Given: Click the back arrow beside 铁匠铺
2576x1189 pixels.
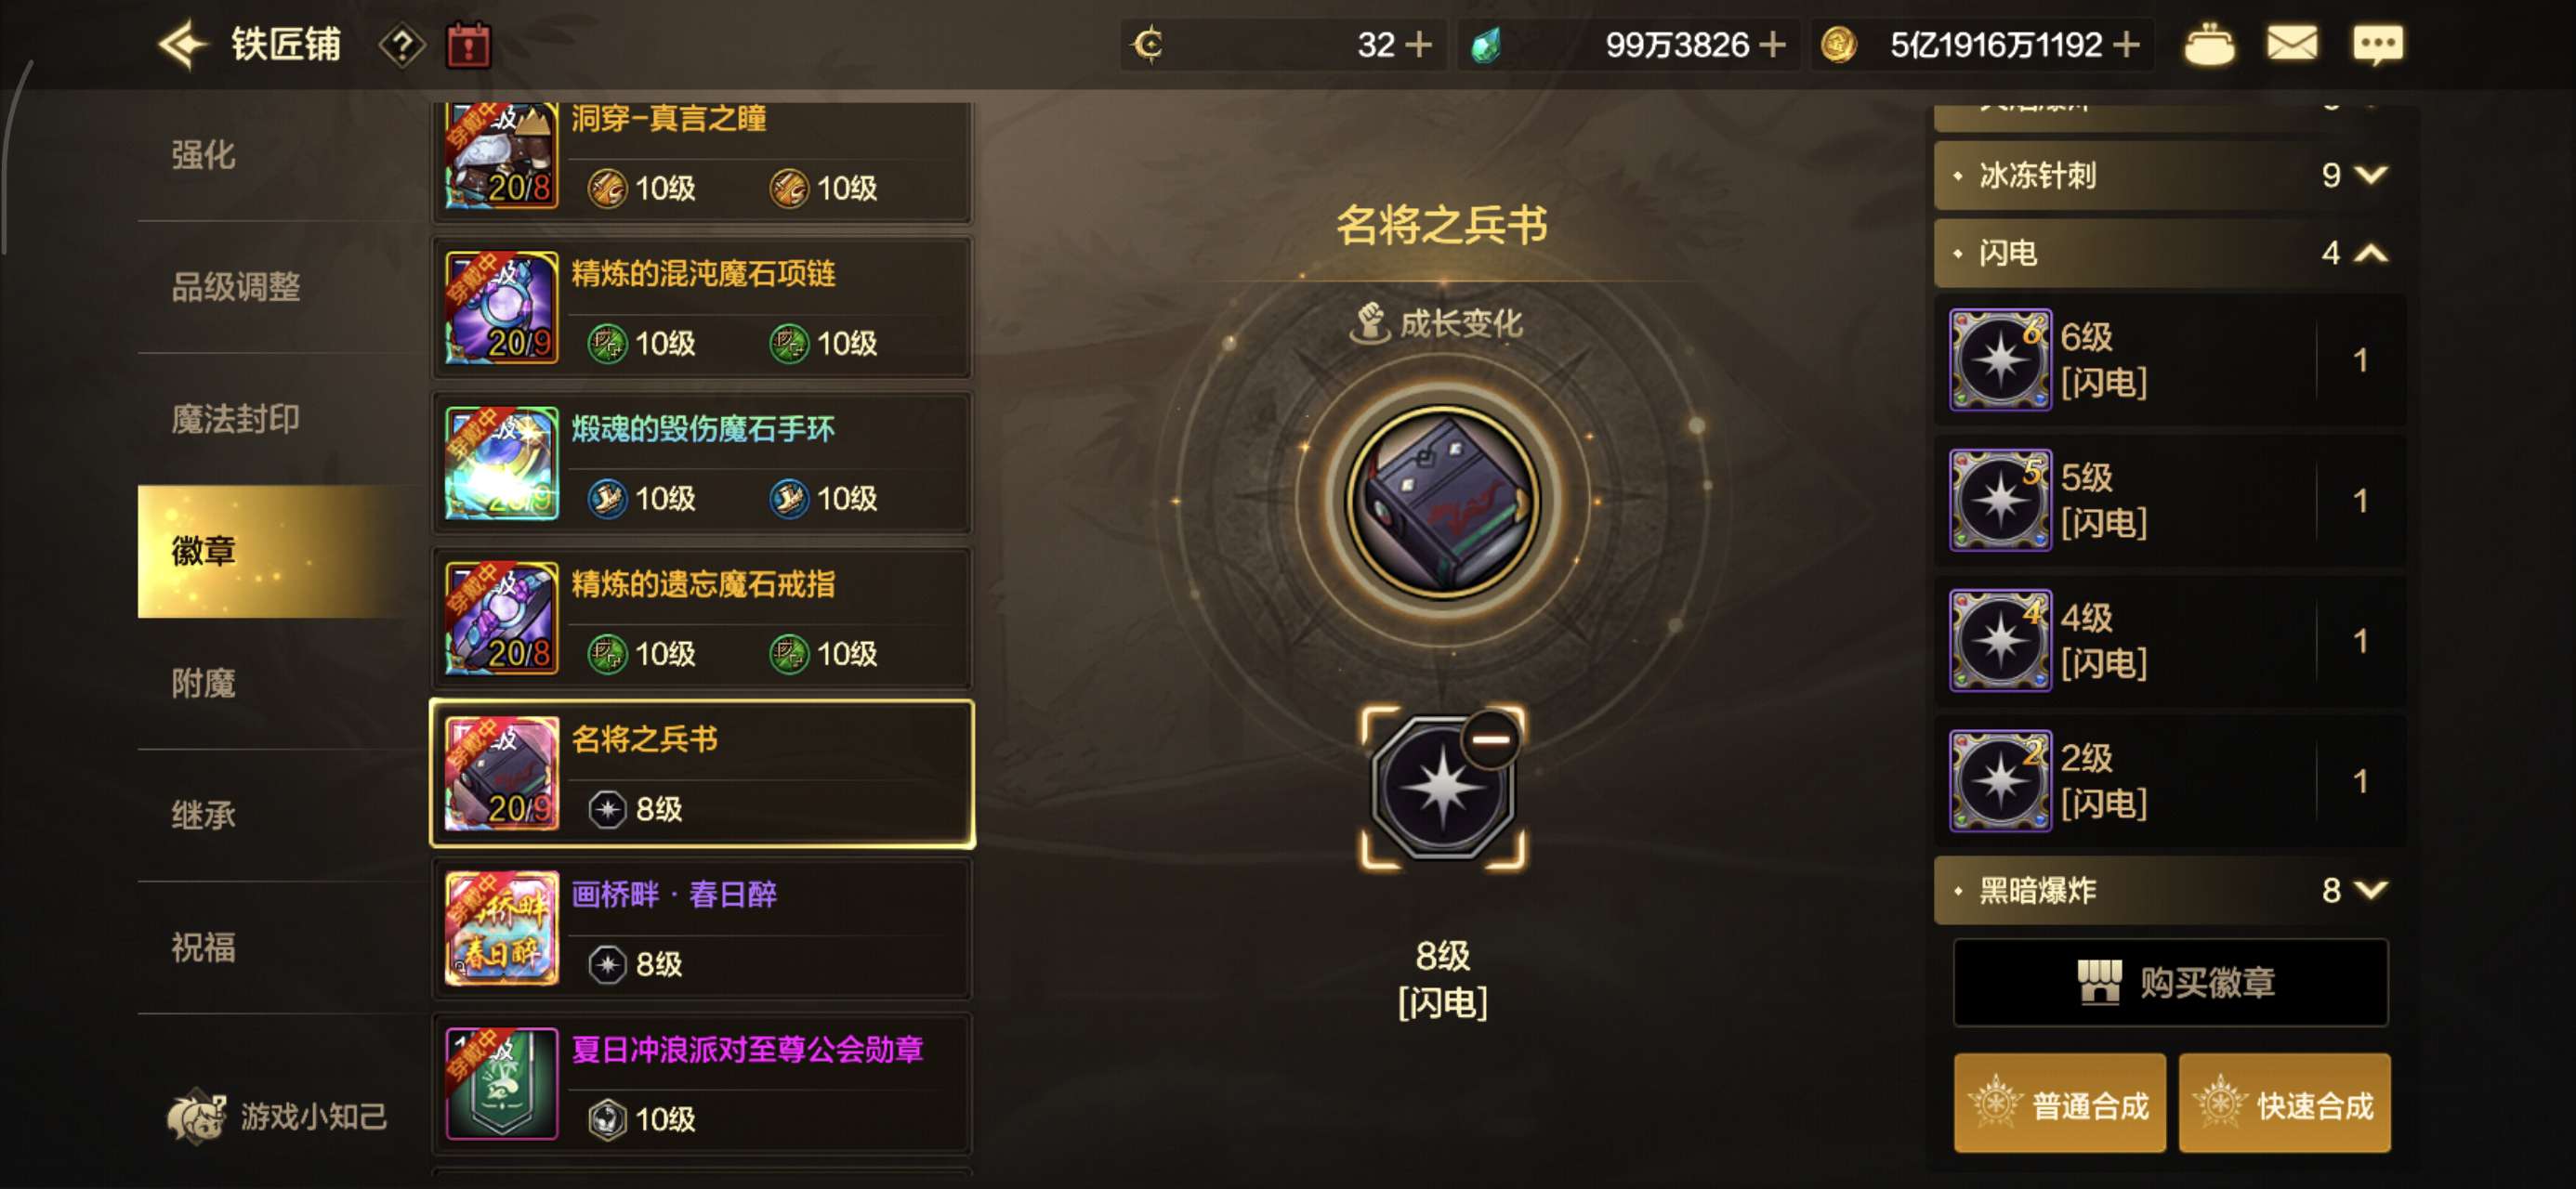Looking at the screenshot, I should pos(182,45).
